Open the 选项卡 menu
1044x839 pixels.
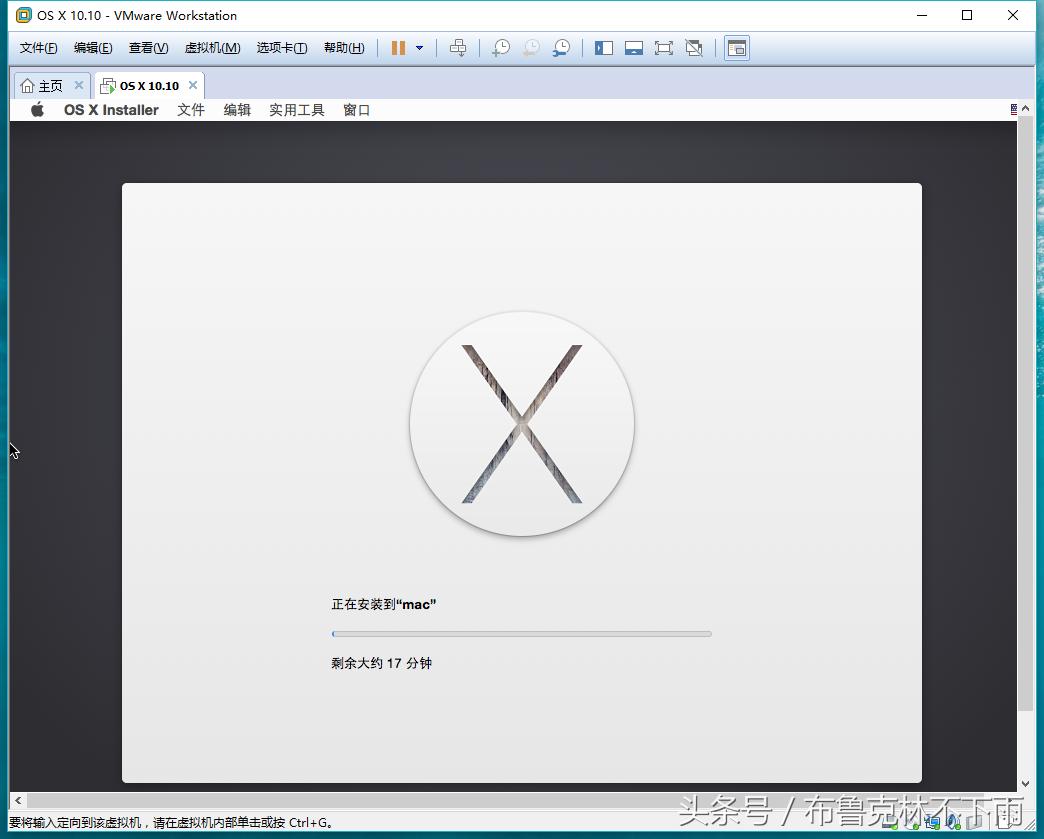pyautogui.click(x=281, y=47)
